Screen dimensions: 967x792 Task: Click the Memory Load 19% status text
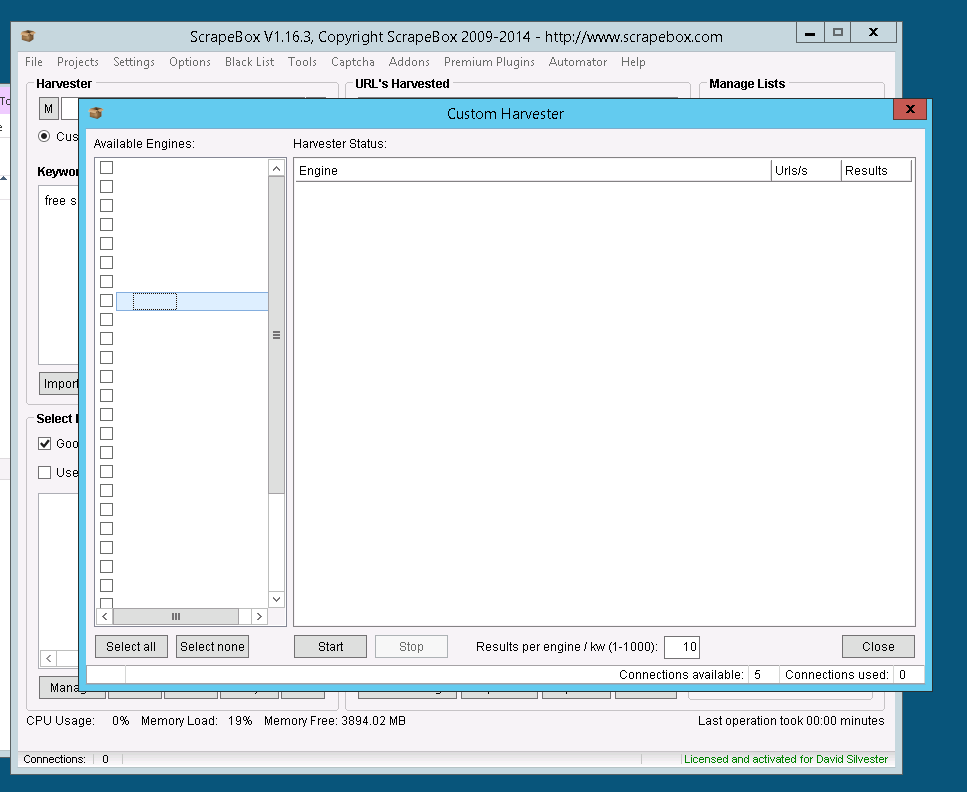(x=197, y=720)
